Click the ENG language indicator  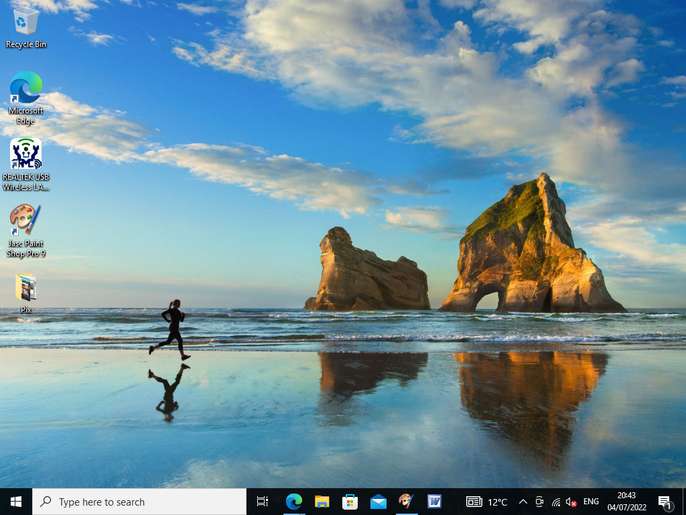click(x=591, y=501)
